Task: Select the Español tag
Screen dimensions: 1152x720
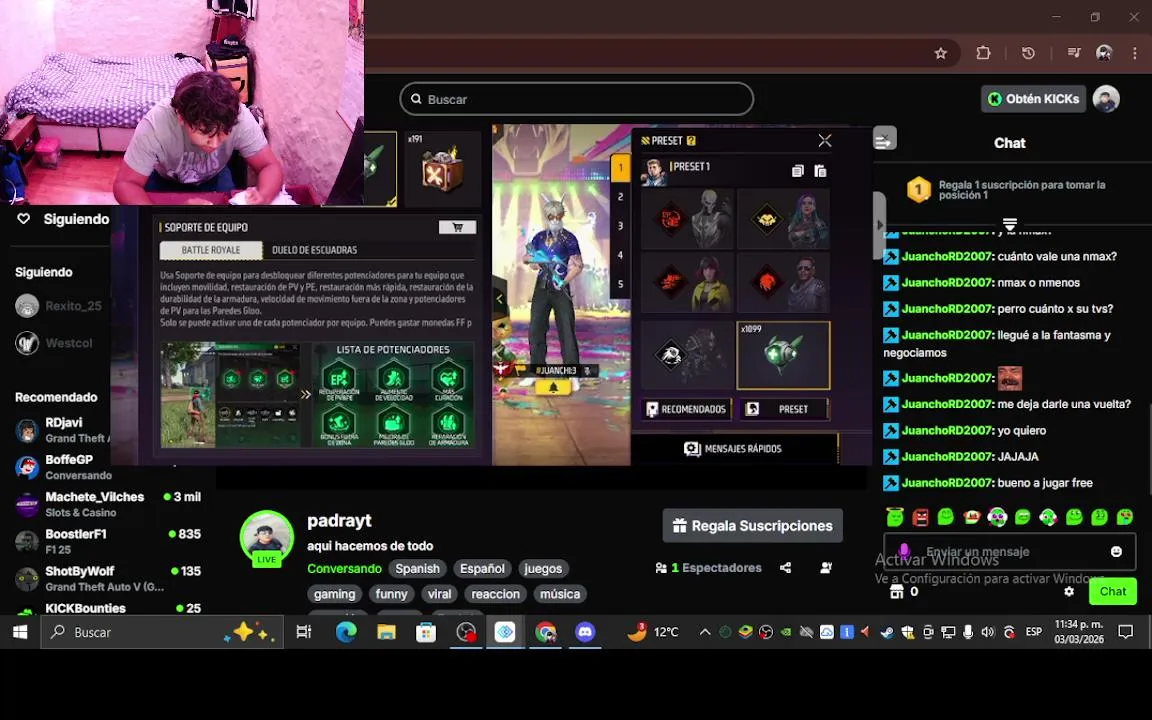Action: click(x=482, y=569)
